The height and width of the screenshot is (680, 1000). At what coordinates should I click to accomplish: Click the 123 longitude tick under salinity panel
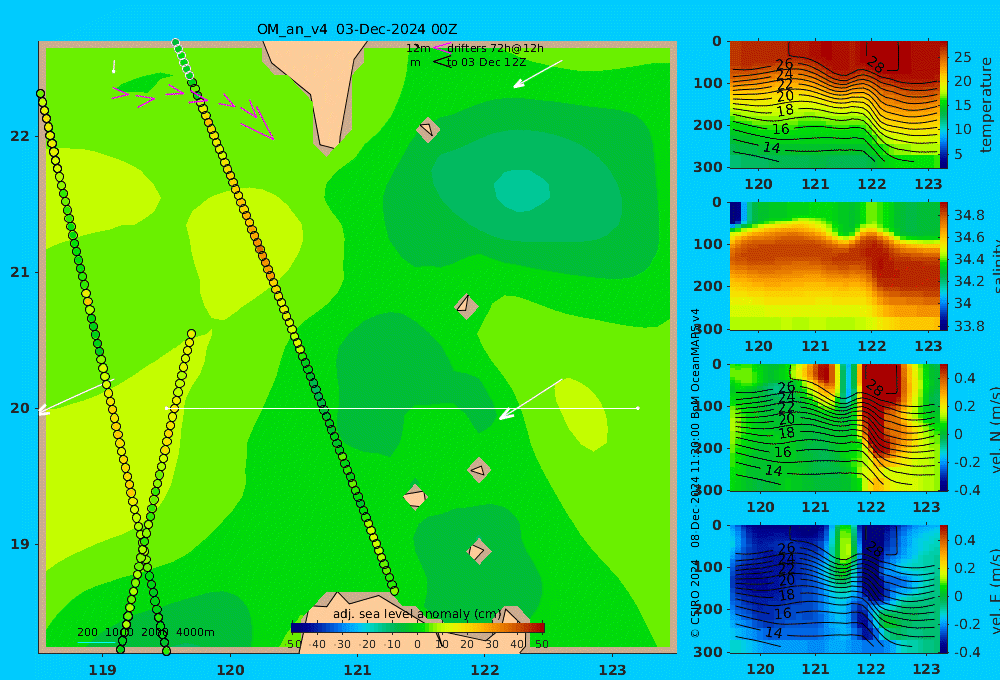tap(928, 346)
